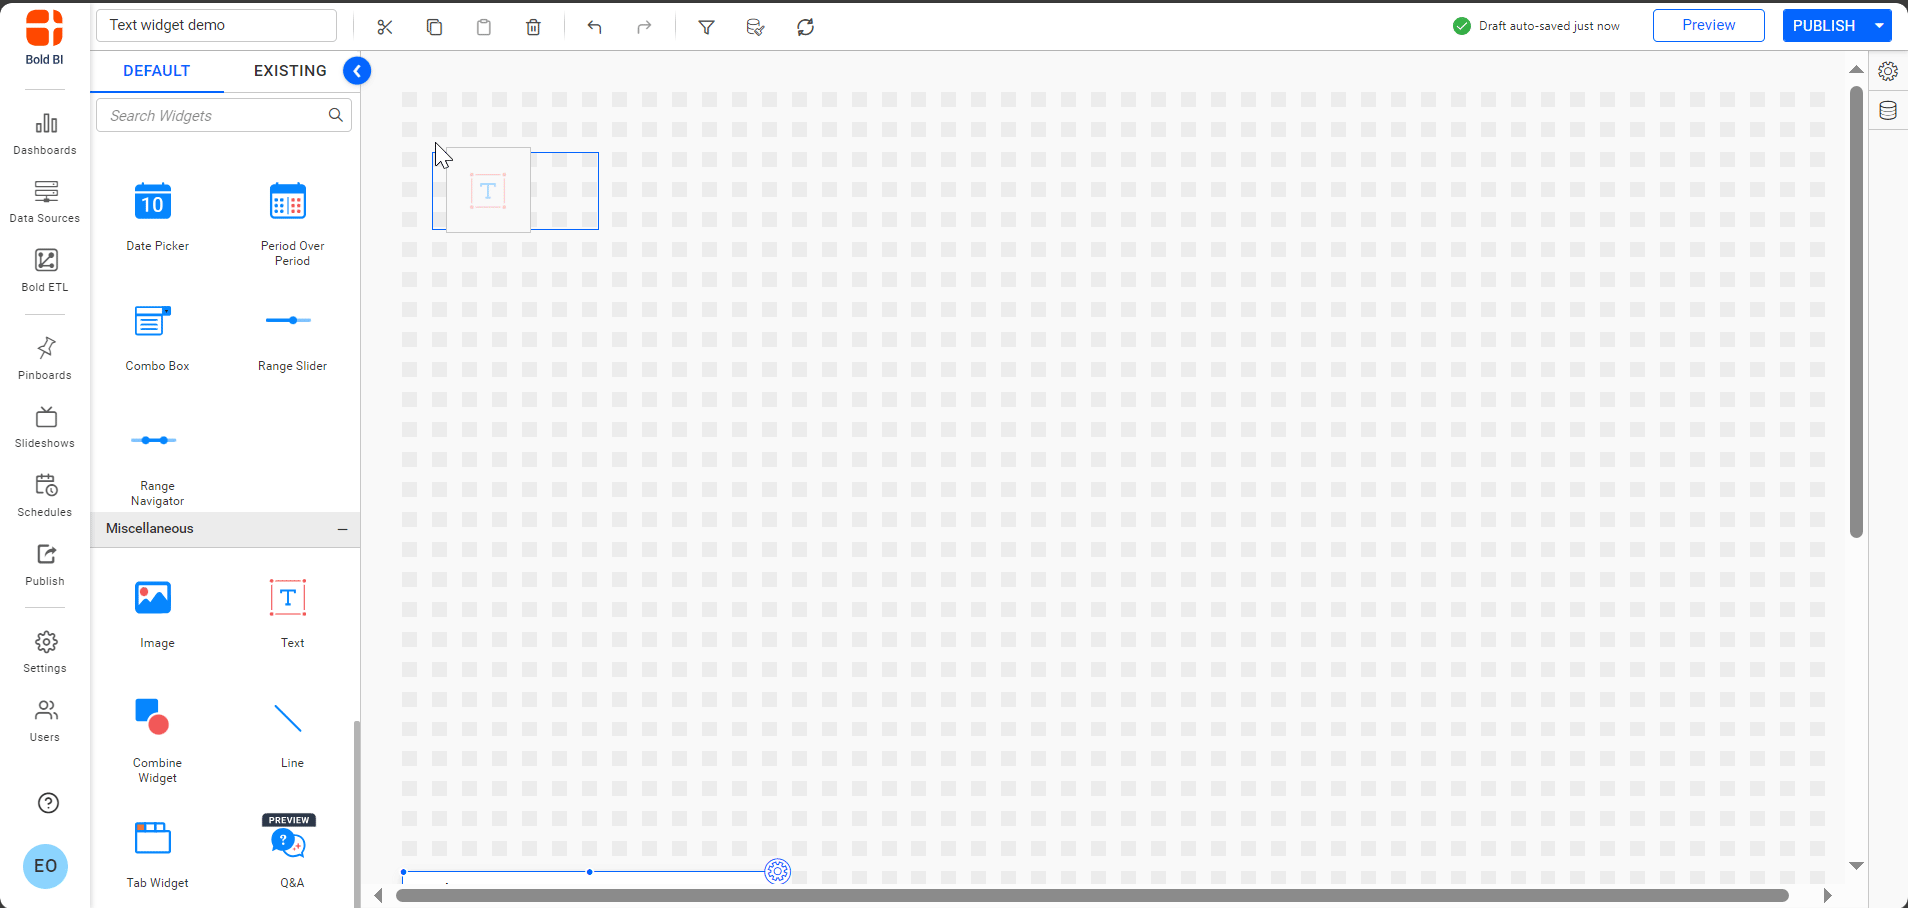Click the delete trash icon
This screenshot has height=908, width=1908.
533,27
